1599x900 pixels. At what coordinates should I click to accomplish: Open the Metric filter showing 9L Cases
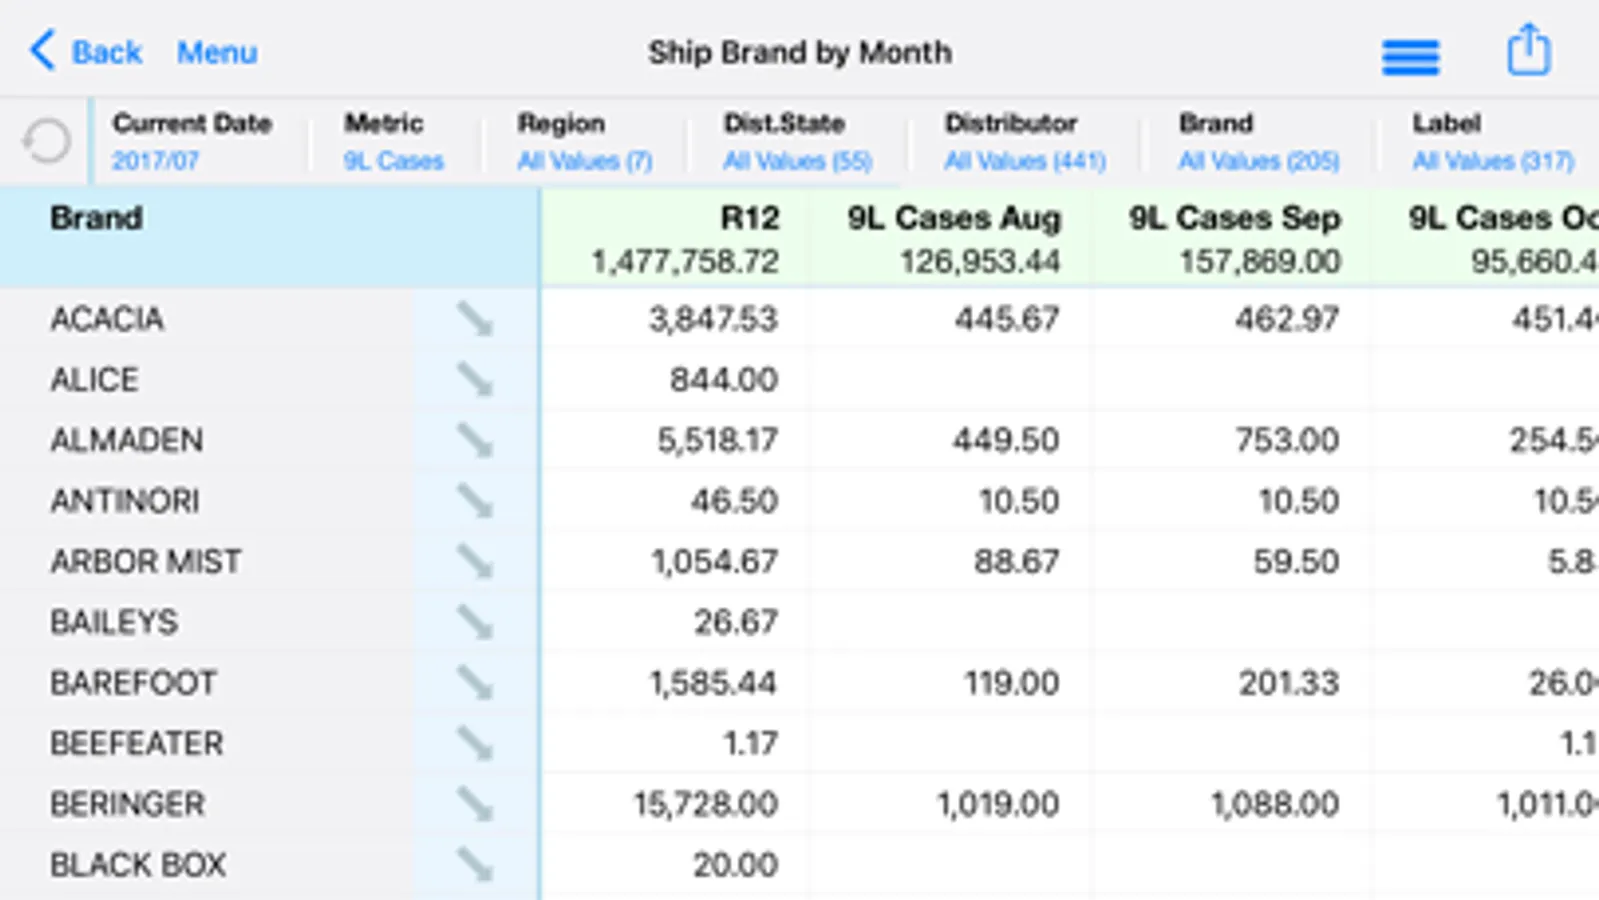[393, 142]
